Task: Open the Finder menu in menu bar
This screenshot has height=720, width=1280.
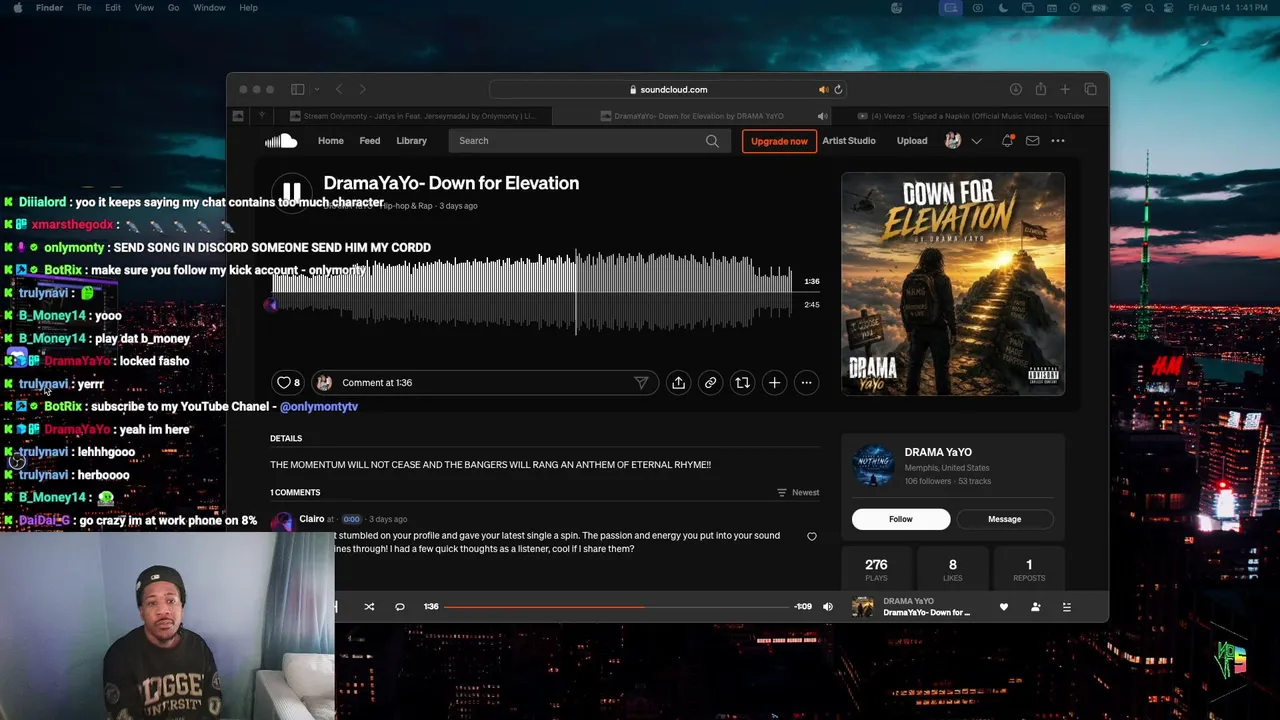Action: pos(49,8)
